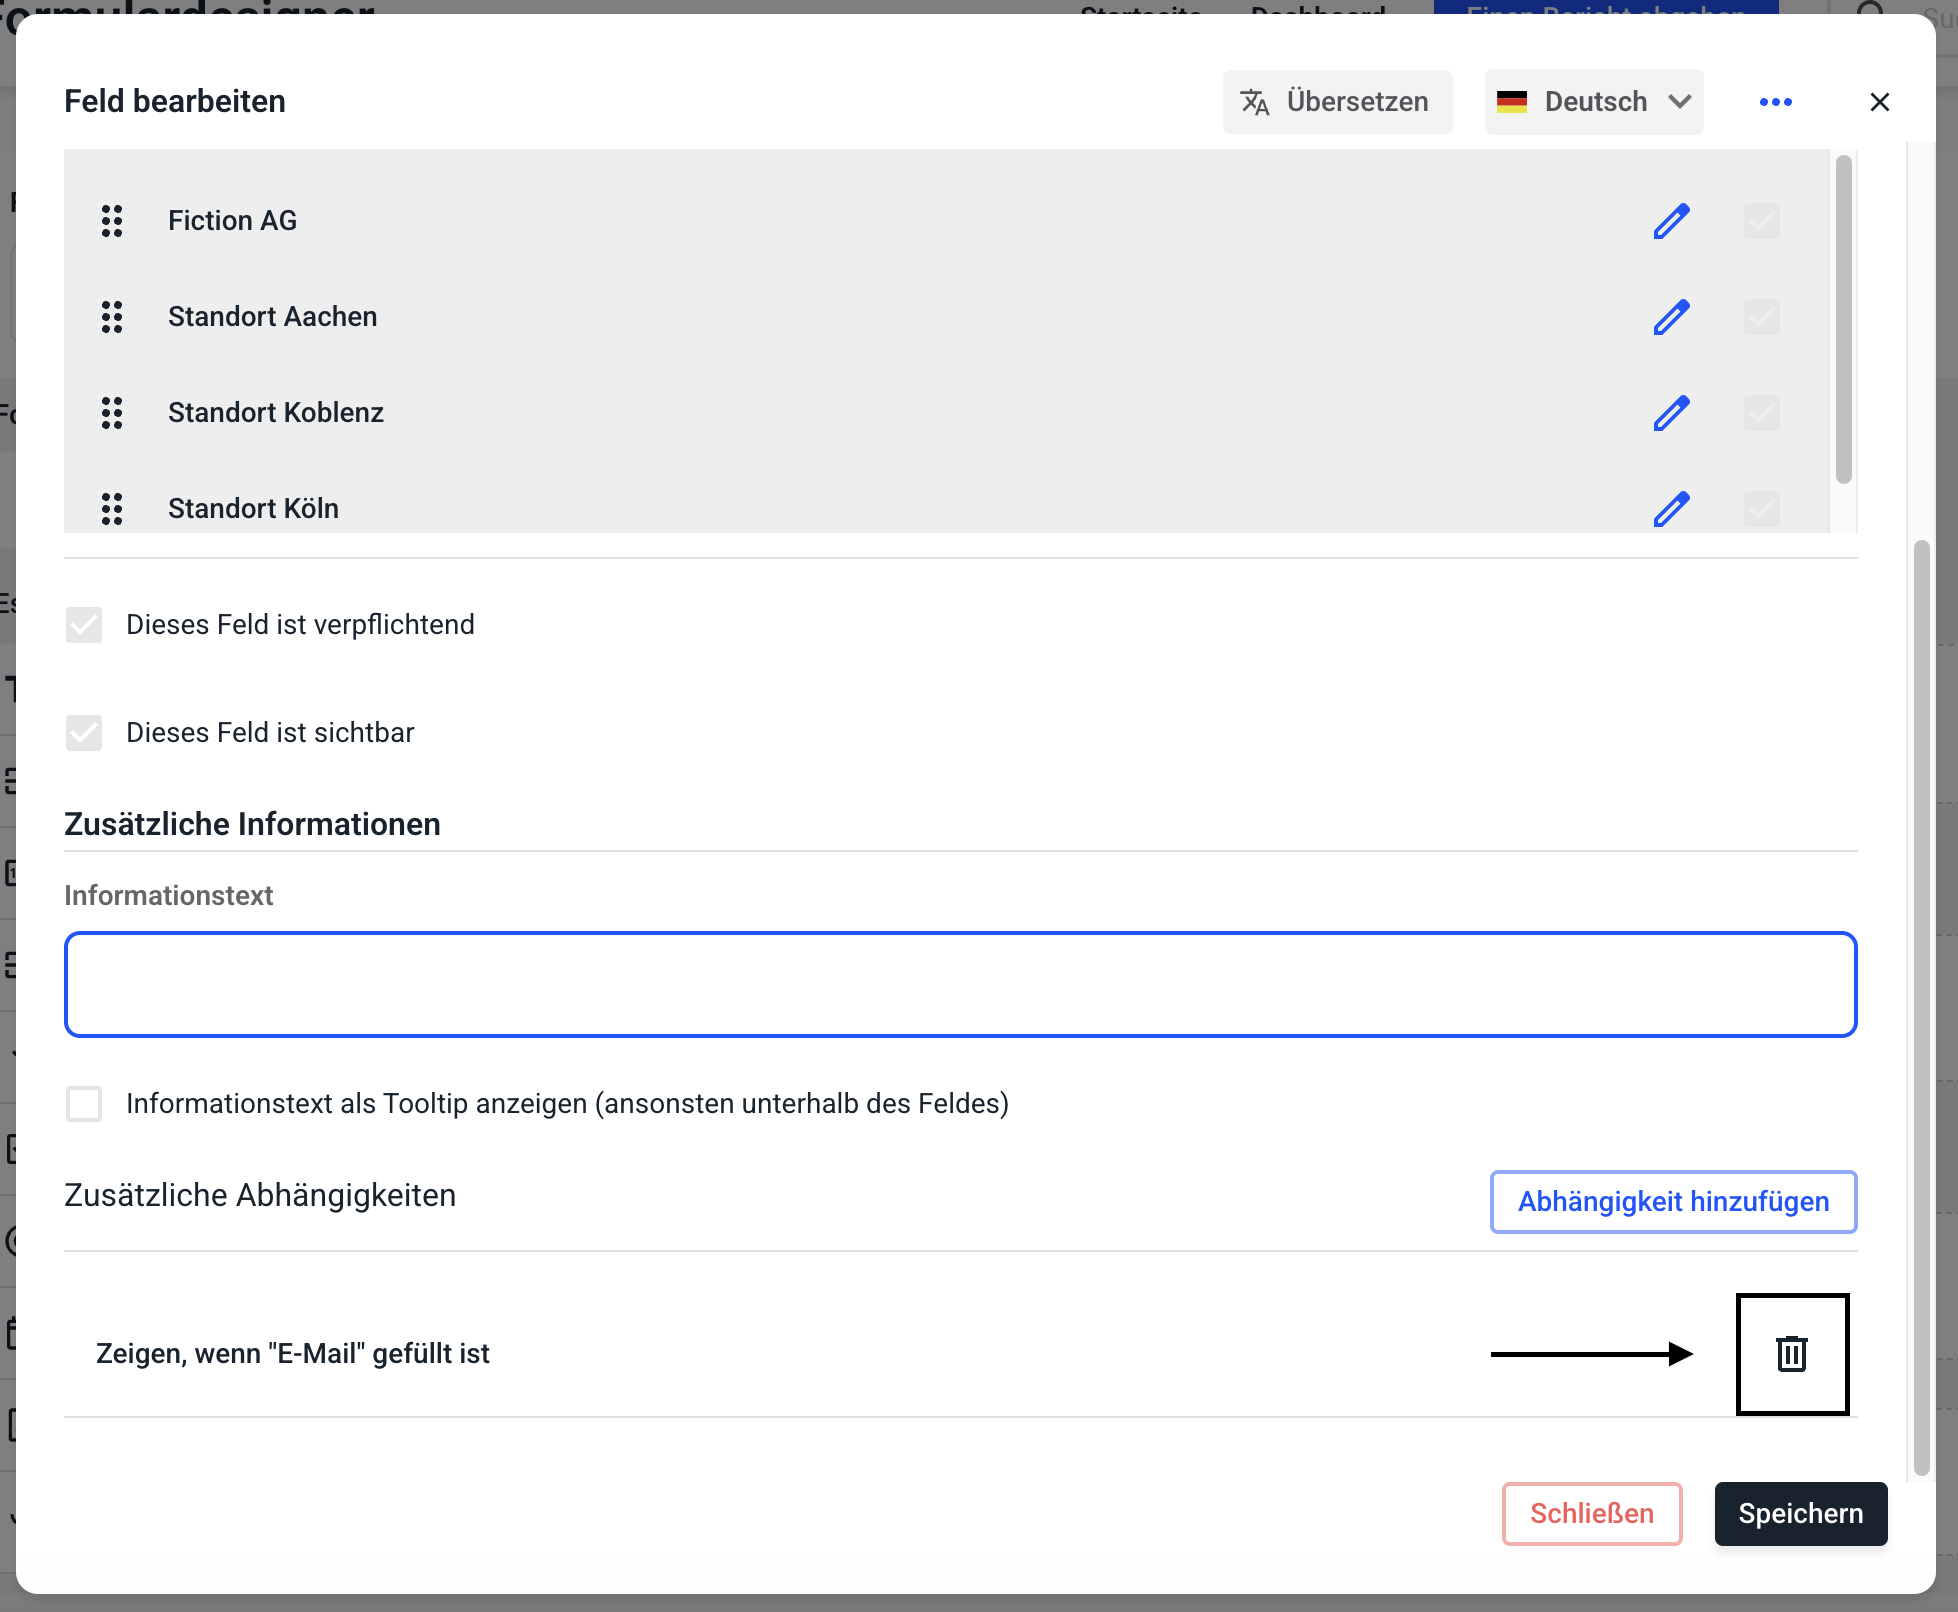The width and height of the screenshot is (1958, 1612).
Task: Close the Feld bearbeiten dialog with X
Action: [1879, 102]
